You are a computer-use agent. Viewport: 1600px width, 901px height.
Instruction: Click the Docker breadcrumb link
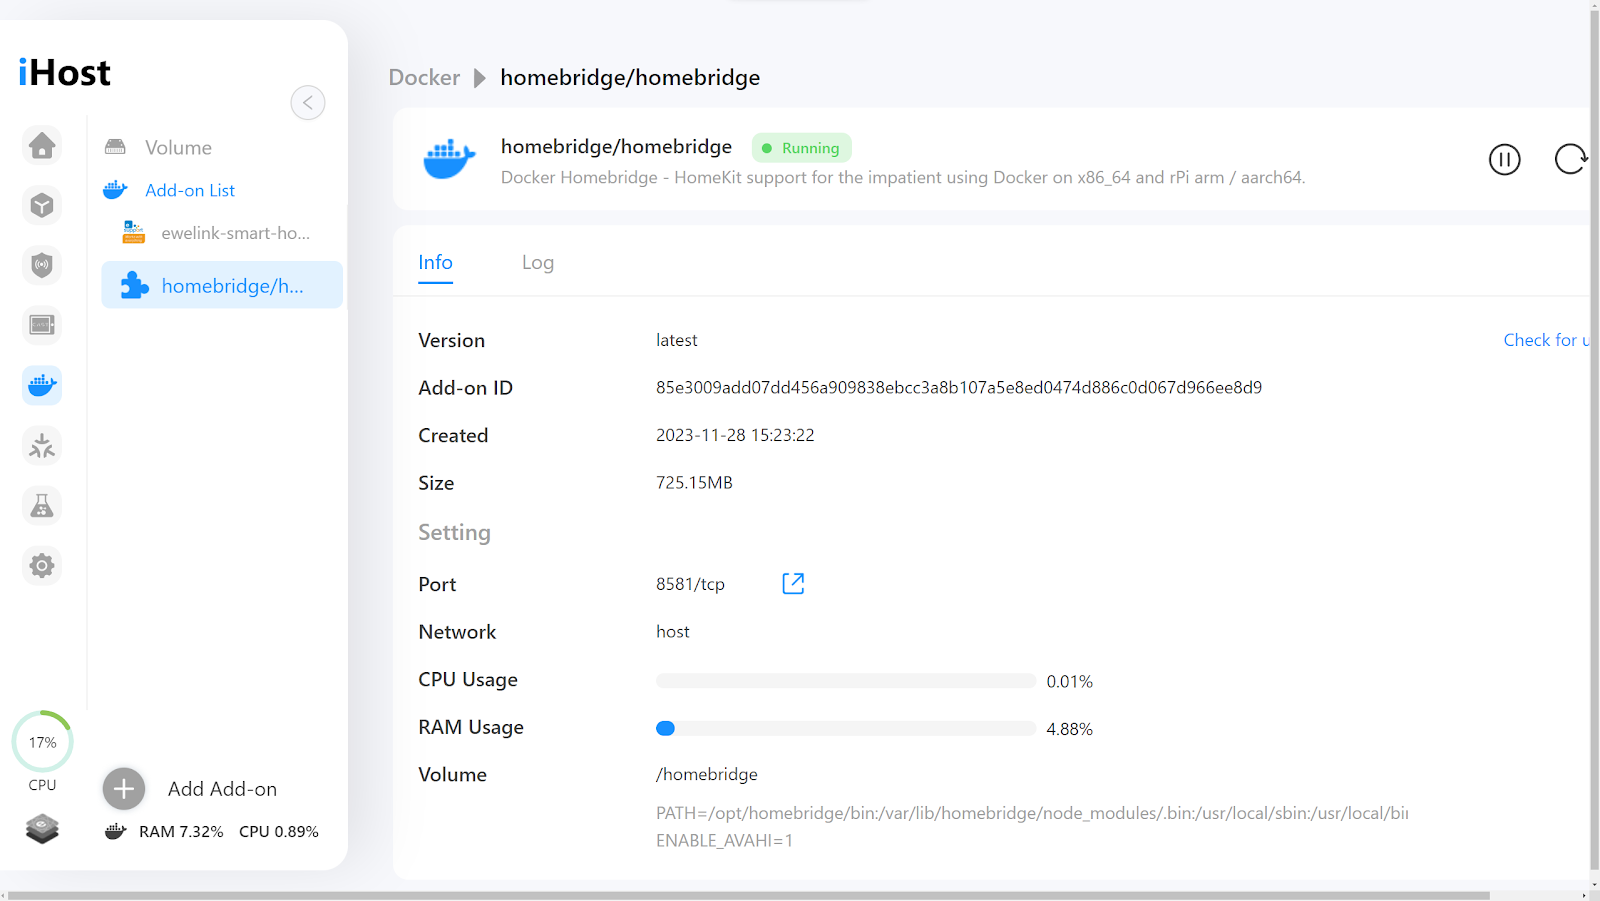(x=424, y=78)
